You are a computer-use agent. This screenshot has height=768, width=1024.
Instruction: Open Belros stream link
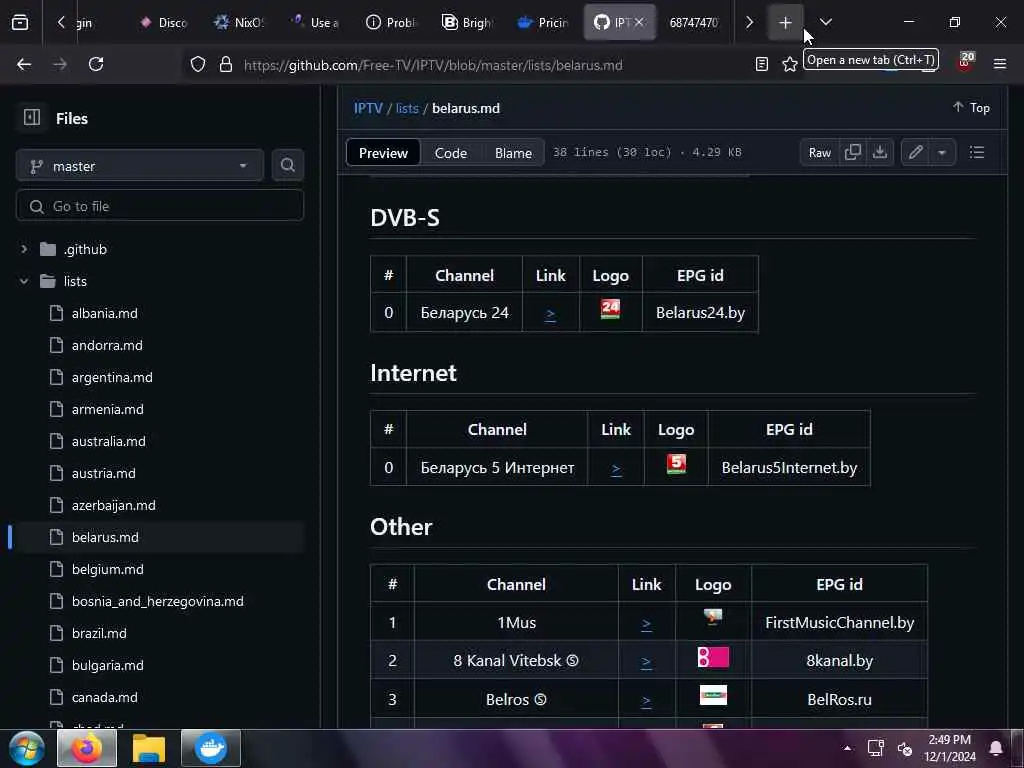(646, 700)
